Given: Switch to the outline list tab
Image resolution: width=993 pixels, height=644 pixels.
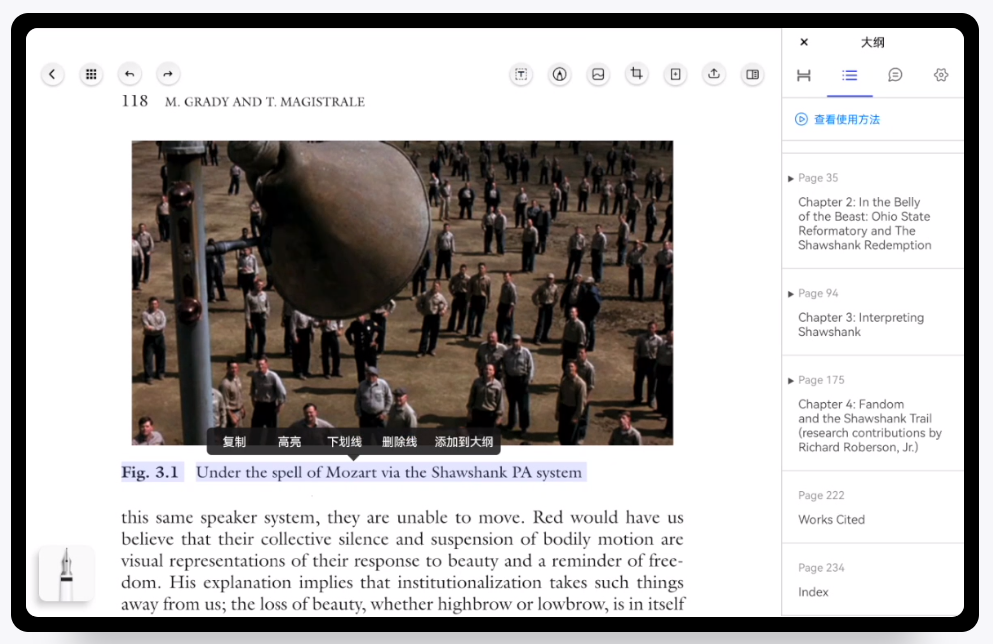Looking at the screenshot, I should click(x=850, y=75).
